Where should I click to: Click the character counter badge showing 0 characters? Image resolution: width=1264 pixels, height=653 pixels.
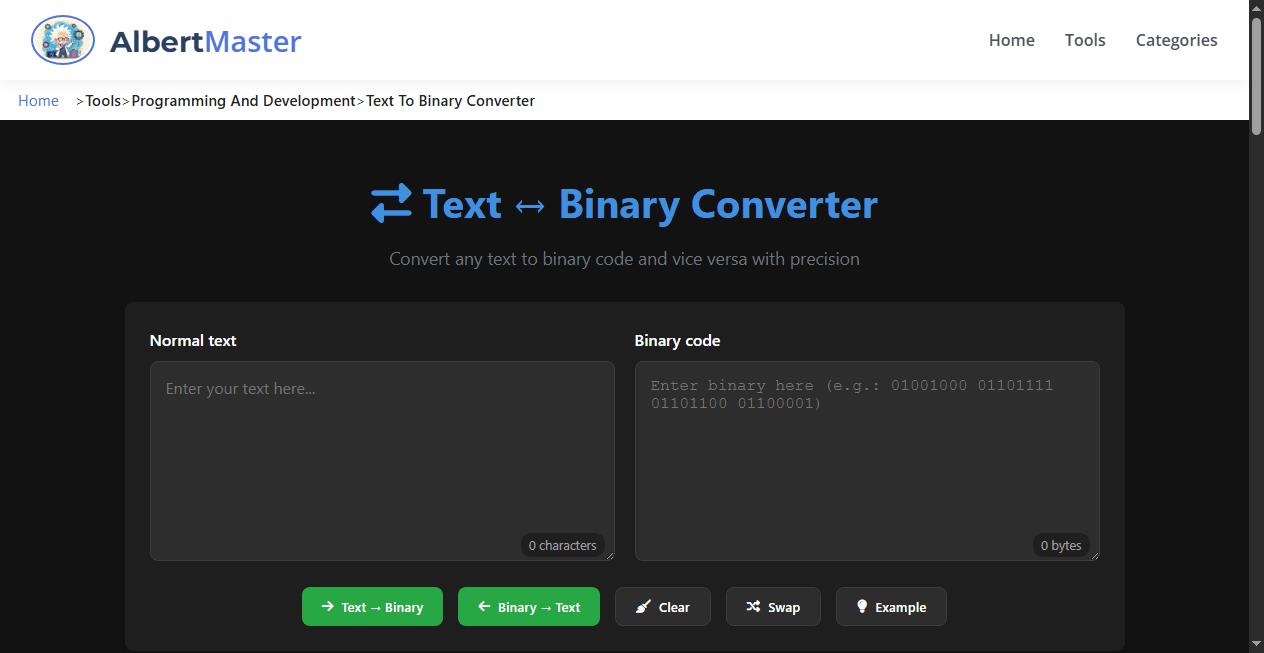[562, 545]
